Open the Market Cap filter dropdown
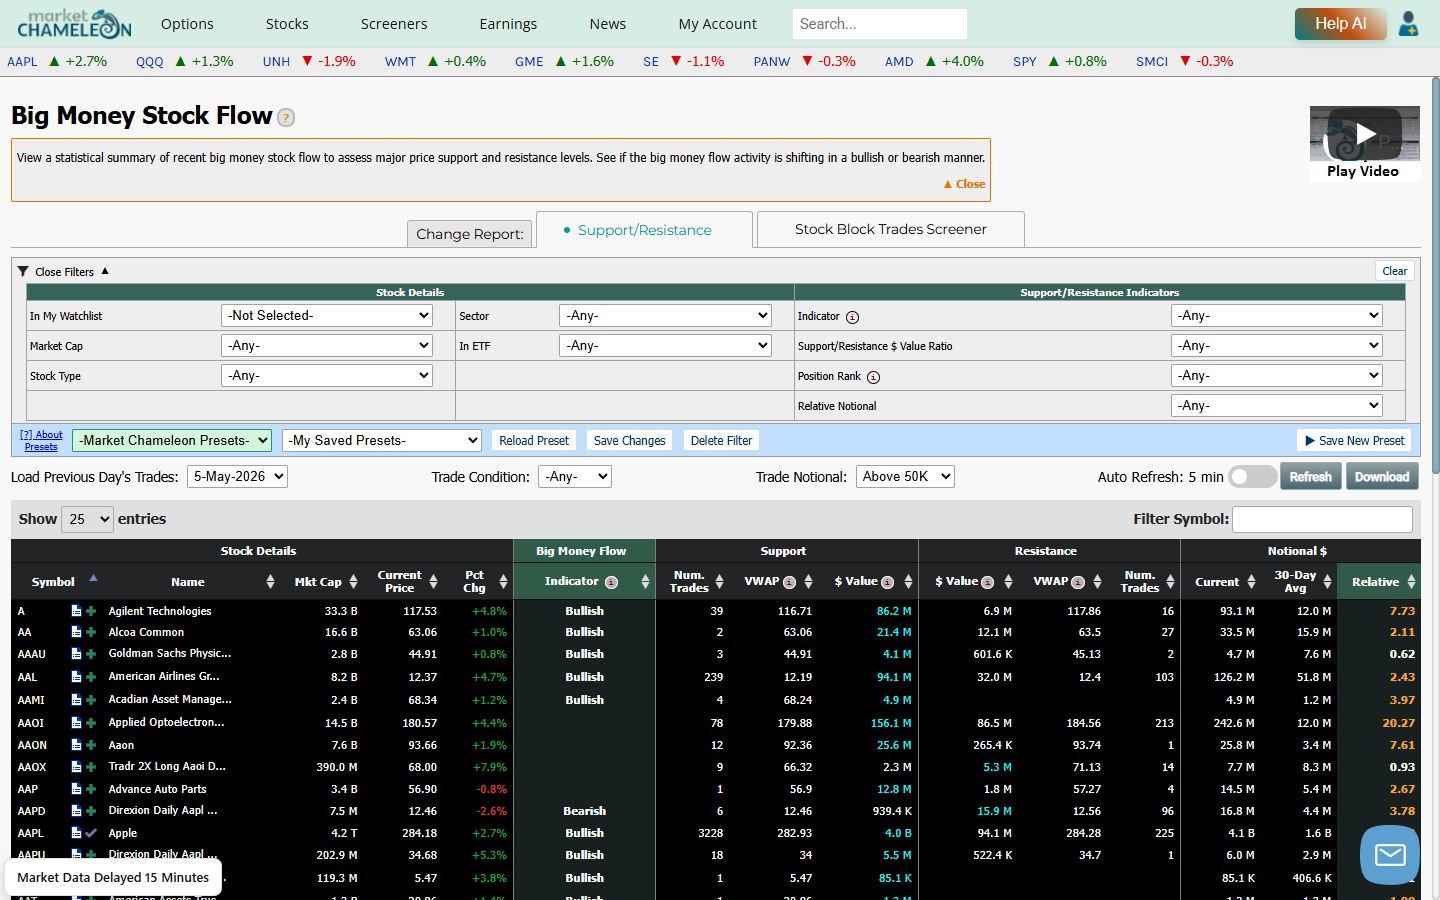The width and height of the screenshot is (1440, 900). click(327, 345)
